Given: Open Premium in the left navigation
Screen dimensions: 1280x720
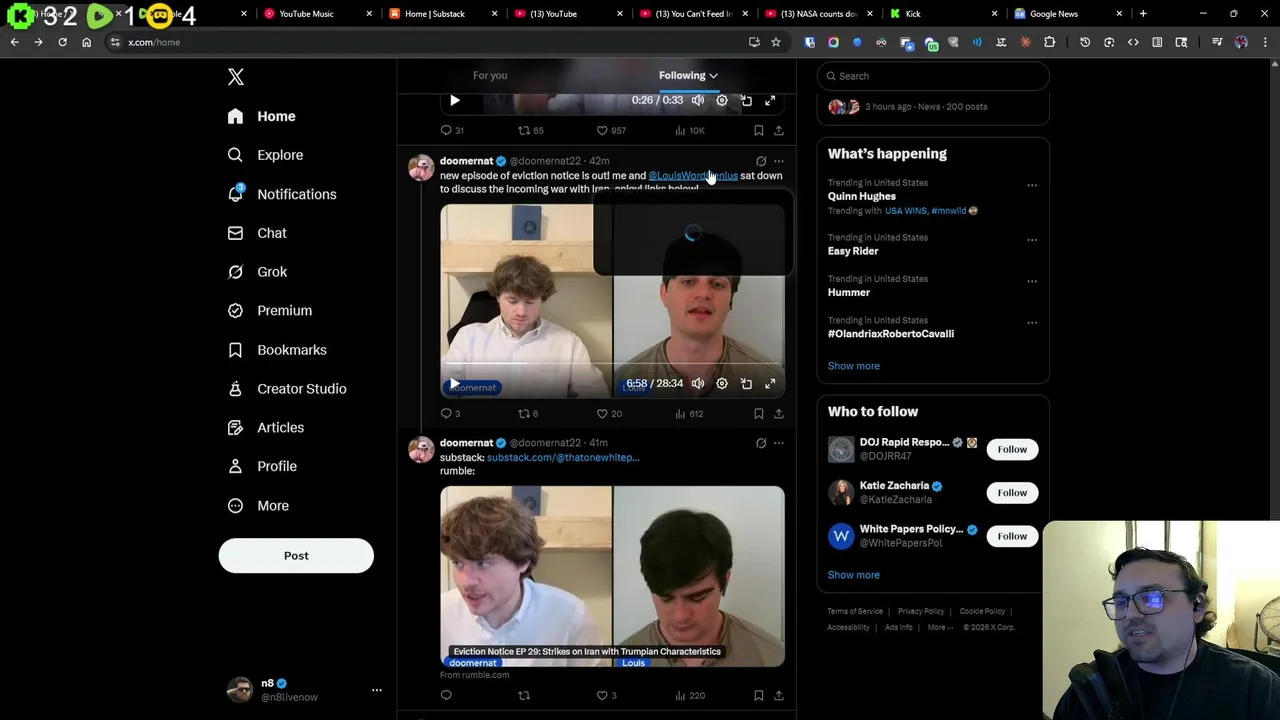Looking at the screenshot, I should pyautogui.click(x=269, y=311).
